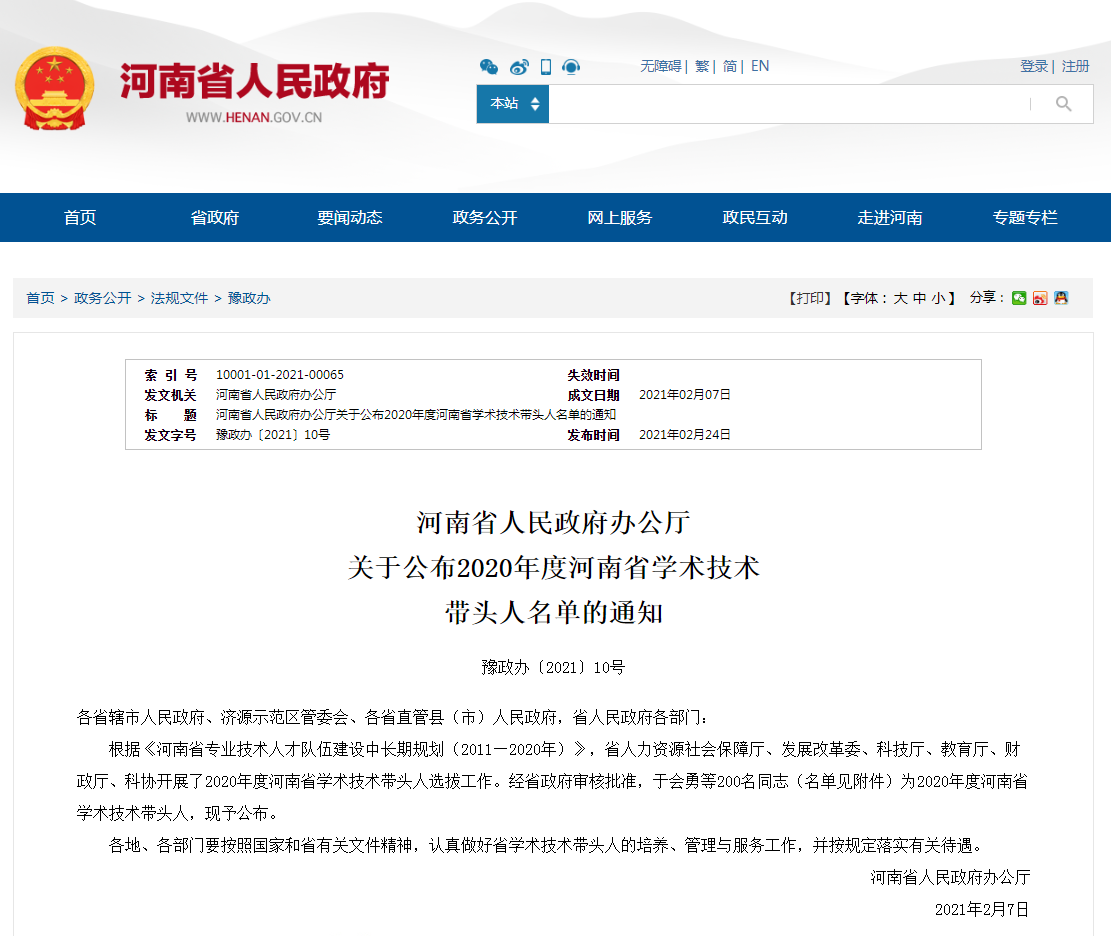The width and height of the screenshot is (1111, 936).
Task: Go to 网上服务 in navigation bar
Action: (620, 218)
